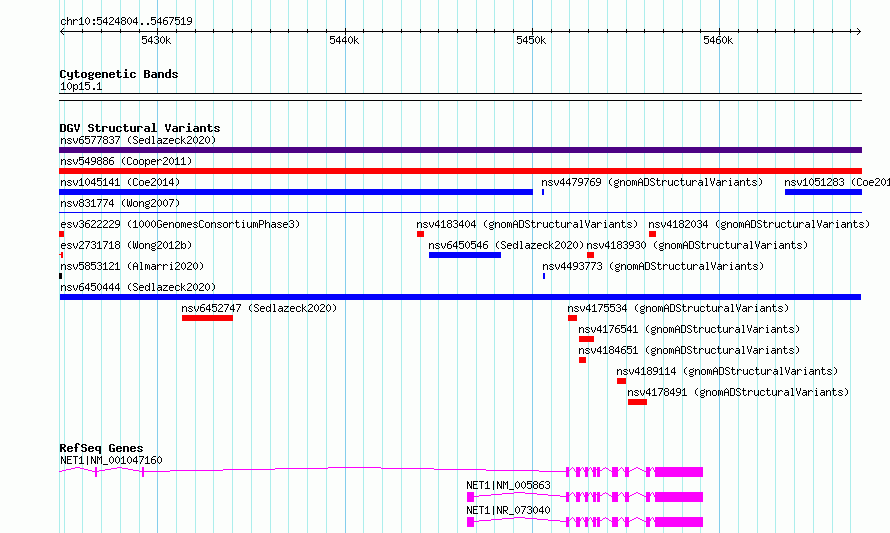Screen dimensions: 890x533
Task: Click the nsv4183404 gnomAD variant label
Action: tap(527, 224)
